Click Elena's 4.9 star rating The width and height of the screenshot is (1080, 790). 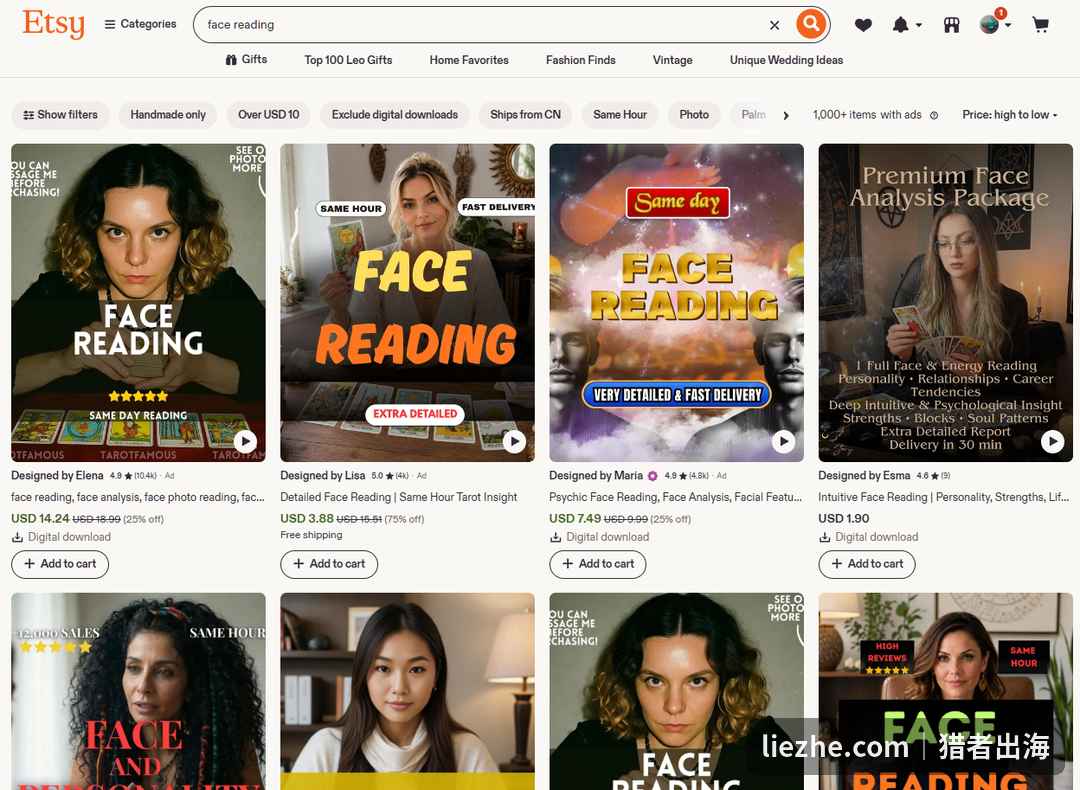point(133,476)
